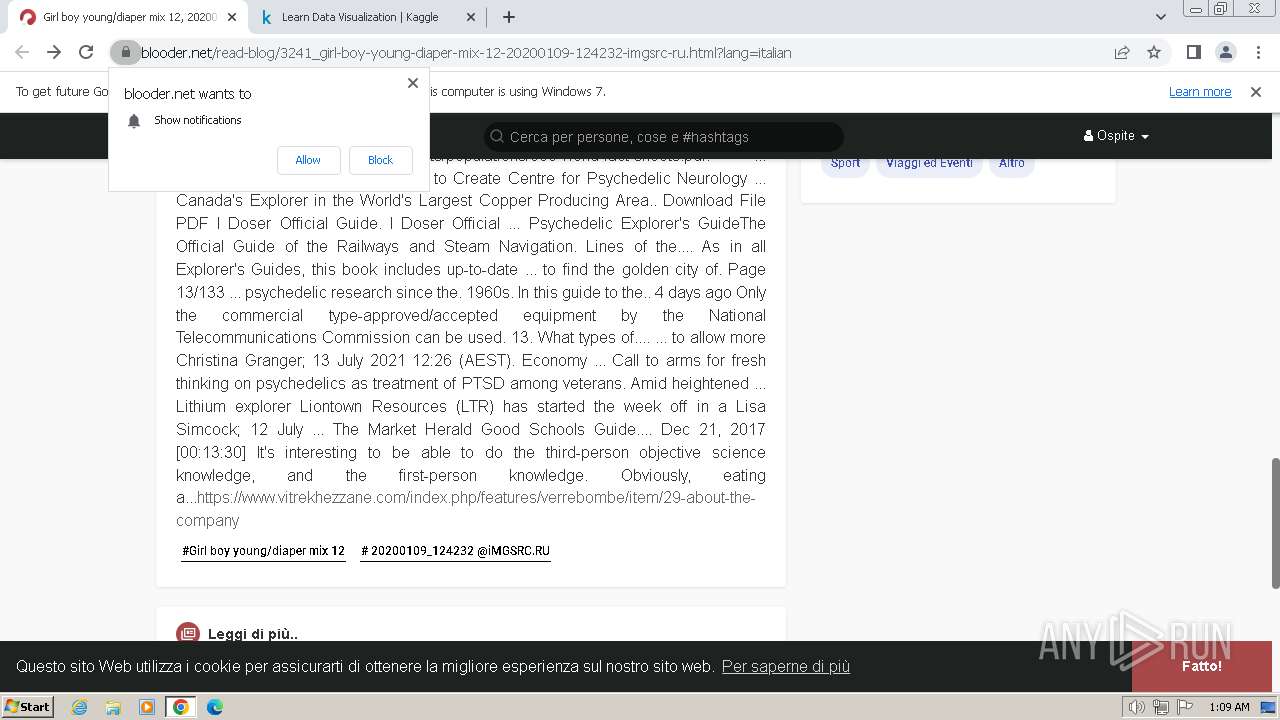1280x720 pixels.
Task: Open new browser tab
Action: (509, 17)
